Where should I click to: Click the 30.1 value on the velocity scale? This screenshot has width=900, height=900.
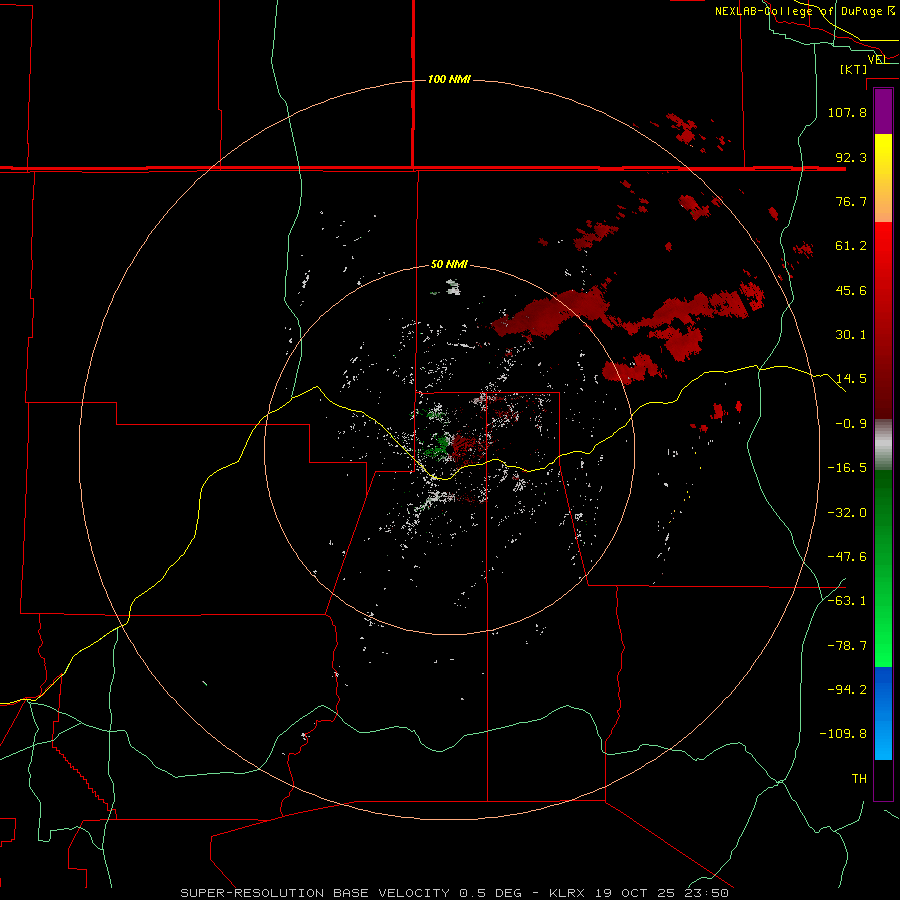[x=851, y=335]
